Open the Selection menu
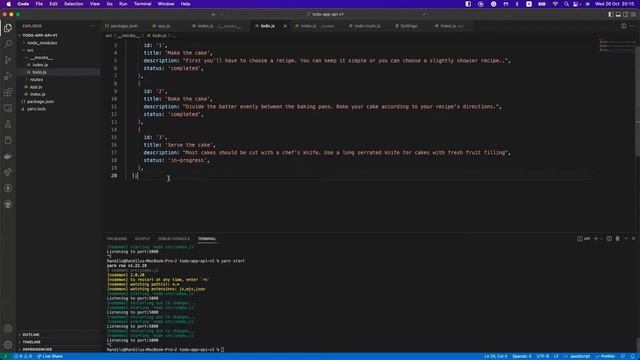The image size is (640, 360). (73, 4)
